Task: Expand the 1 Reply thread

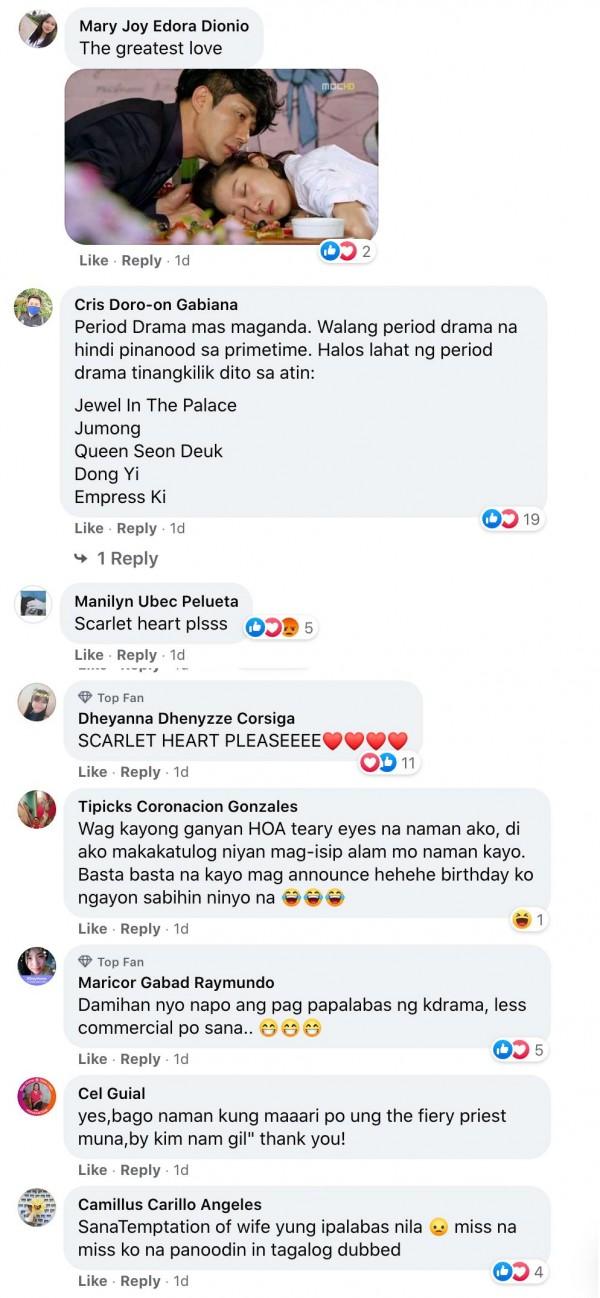Action: click(x=117, y=558)
